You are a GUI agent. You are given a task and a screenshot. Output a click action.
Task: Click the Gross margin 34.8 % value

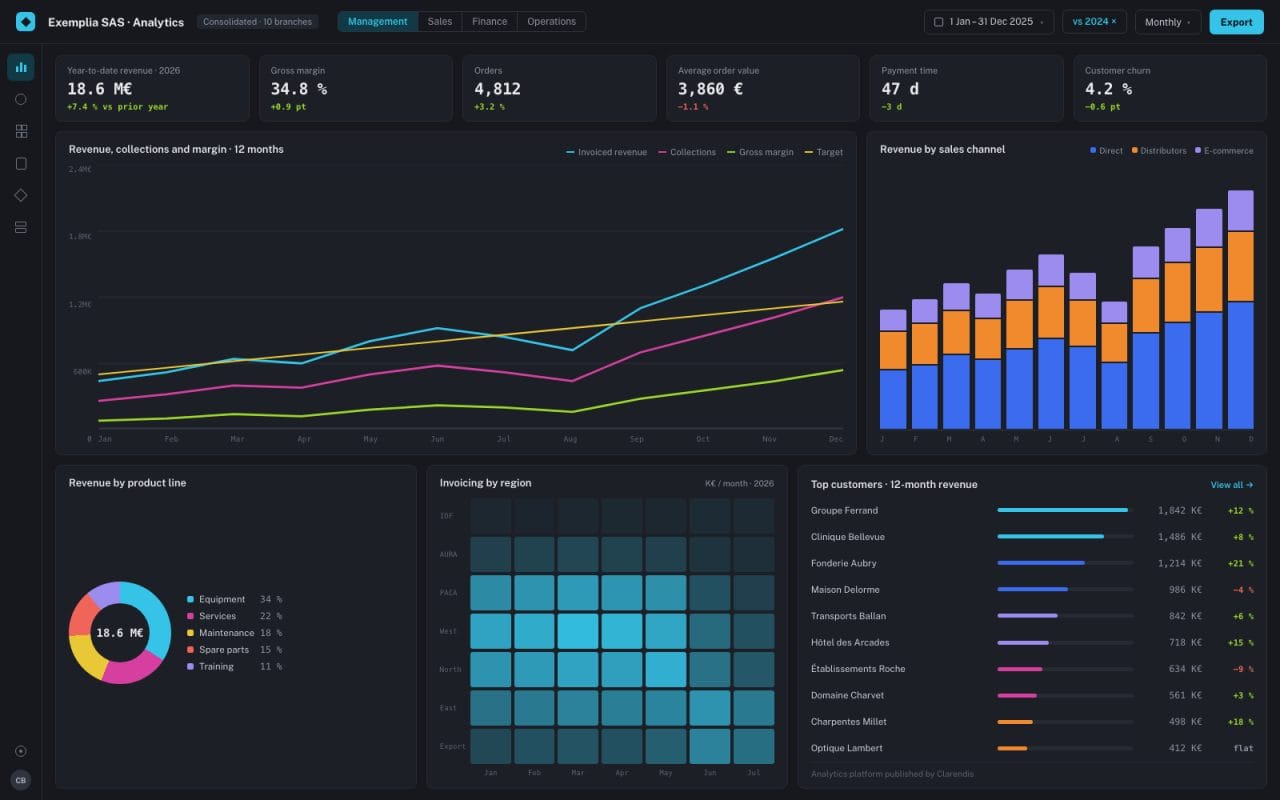pyautogui.click(x=299, y=89)
